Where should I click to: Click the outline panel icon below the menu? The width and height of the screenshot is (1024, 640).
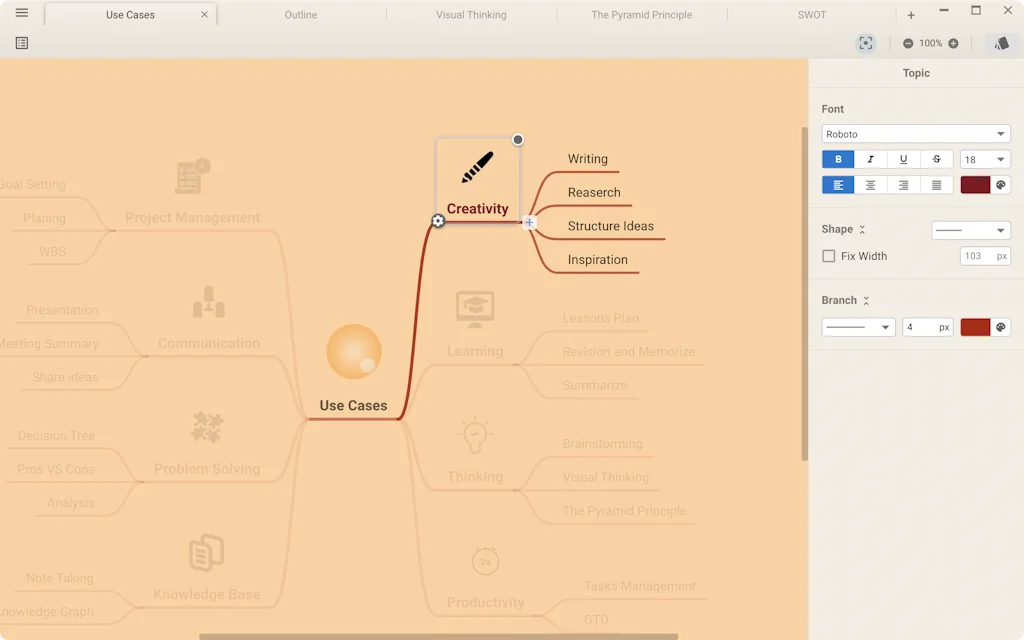coord(21,43)
